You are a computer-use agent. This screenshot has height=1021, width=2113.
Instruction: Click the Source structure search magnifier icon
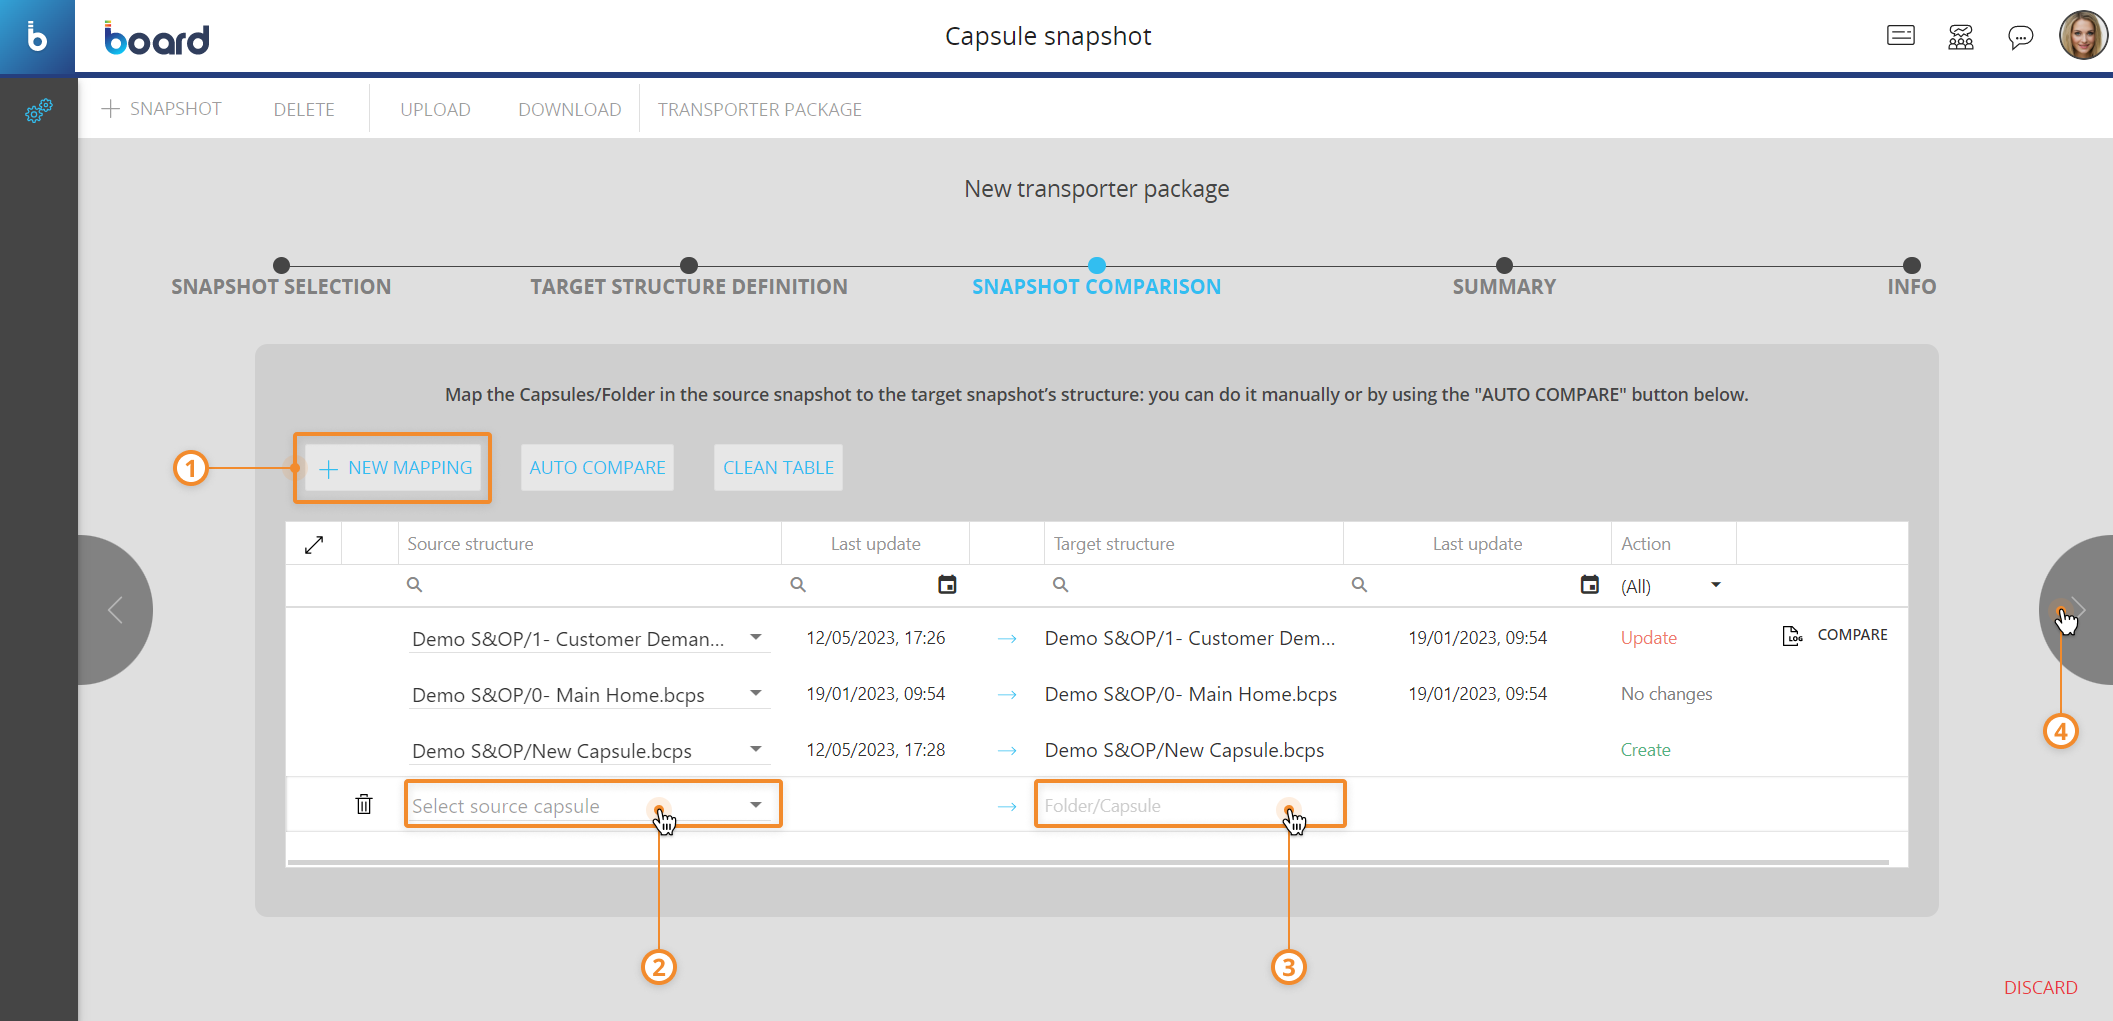[x=414, y=585]
